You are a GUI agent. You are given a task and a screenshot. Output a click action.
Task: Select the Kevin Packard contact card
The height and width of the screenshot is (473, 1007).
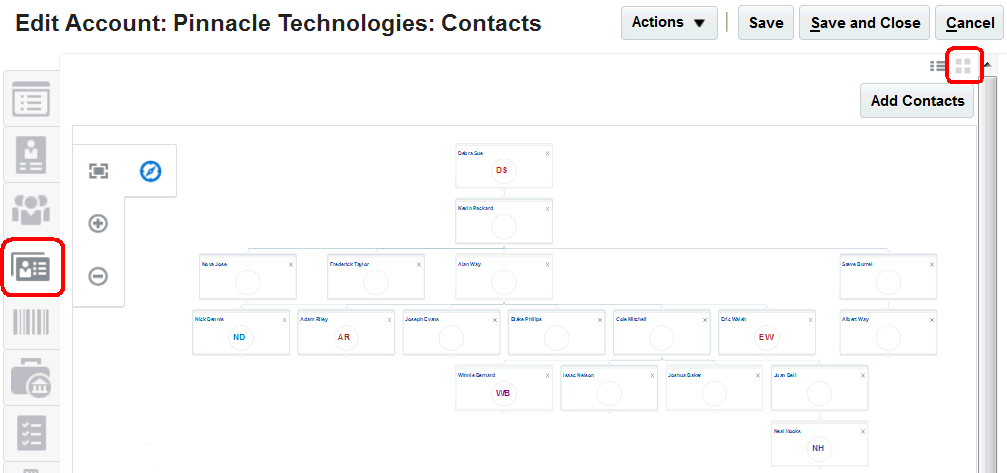tap(504, 222)
